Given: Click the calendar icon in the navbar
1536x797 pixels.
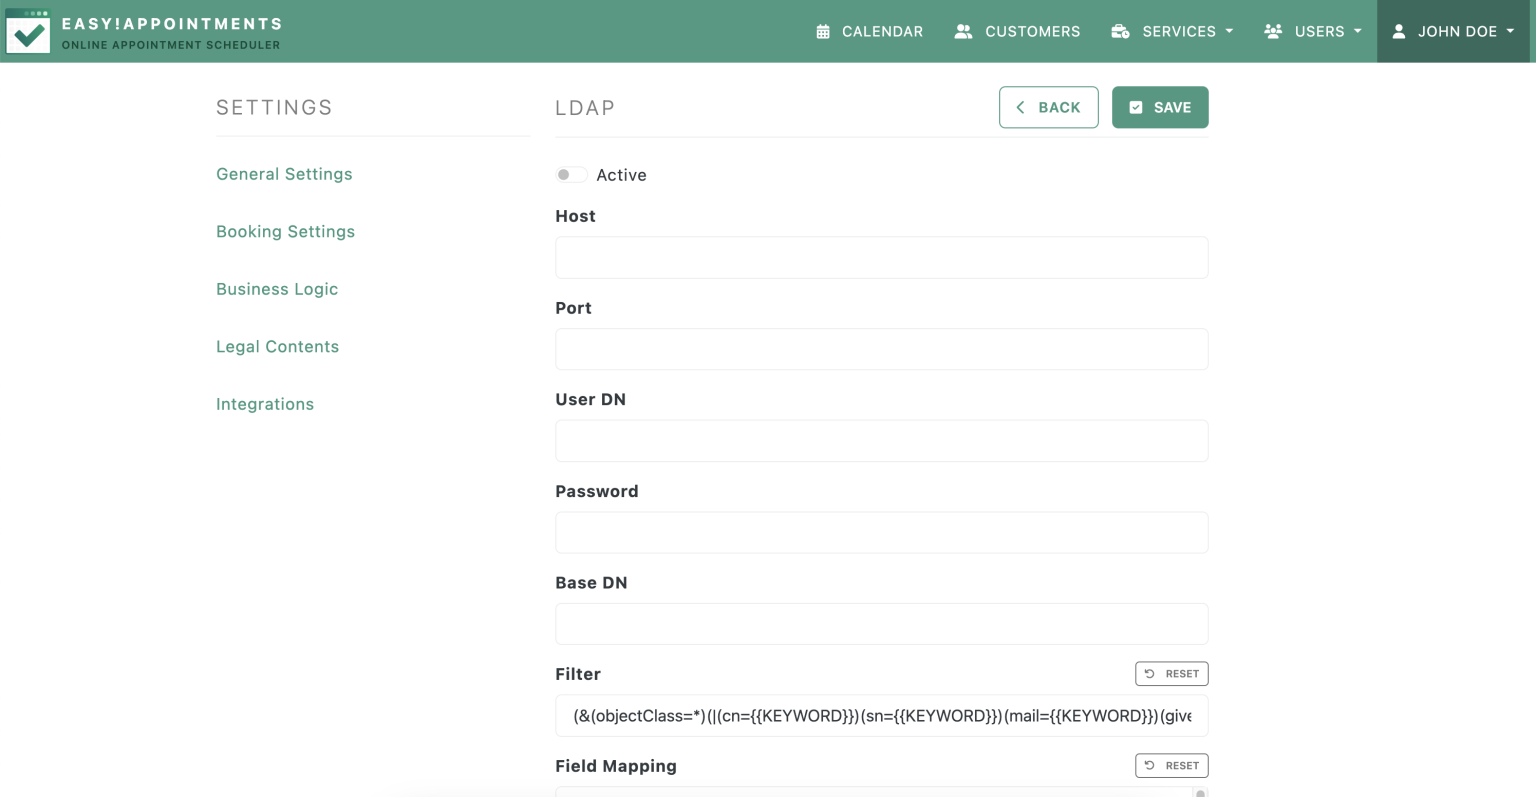Looking at the screenshot, I should click(822, 31).
